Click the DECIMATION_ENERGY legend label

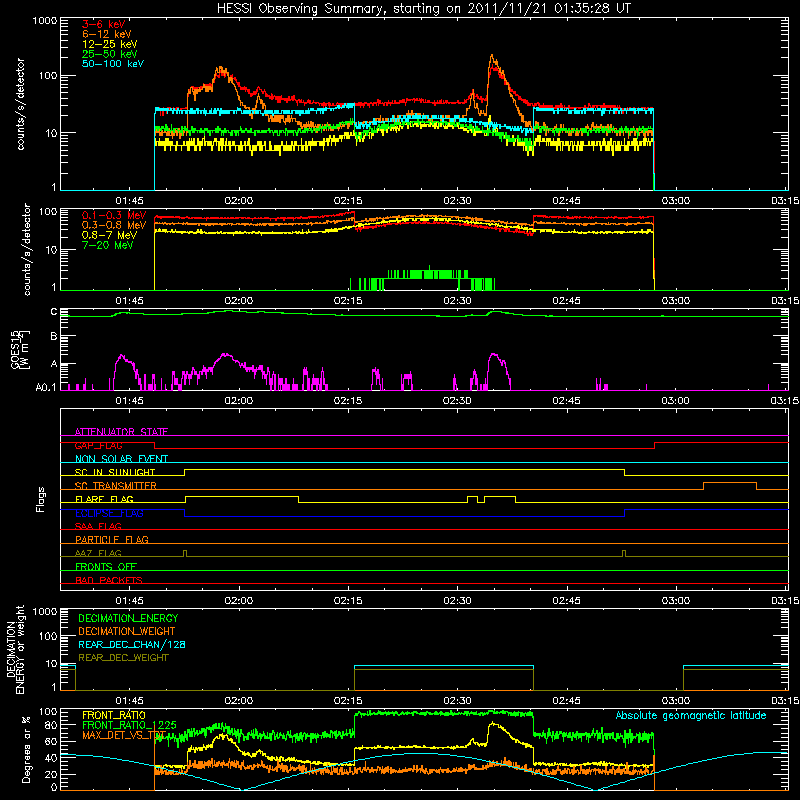(x=128, y=618)
